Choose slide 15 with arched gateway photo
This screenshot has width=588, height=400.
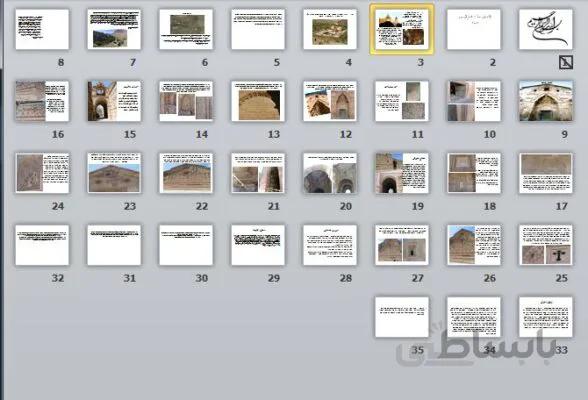[114, 101]
